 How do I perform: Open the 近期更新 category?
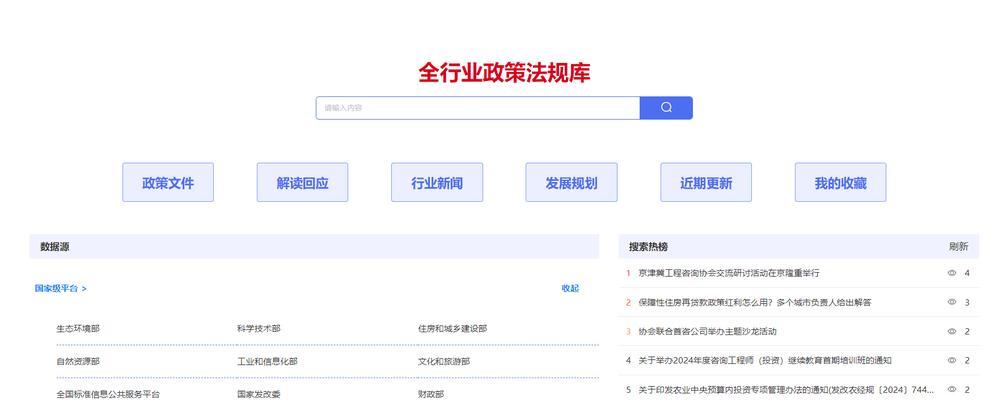click(706, 183)
